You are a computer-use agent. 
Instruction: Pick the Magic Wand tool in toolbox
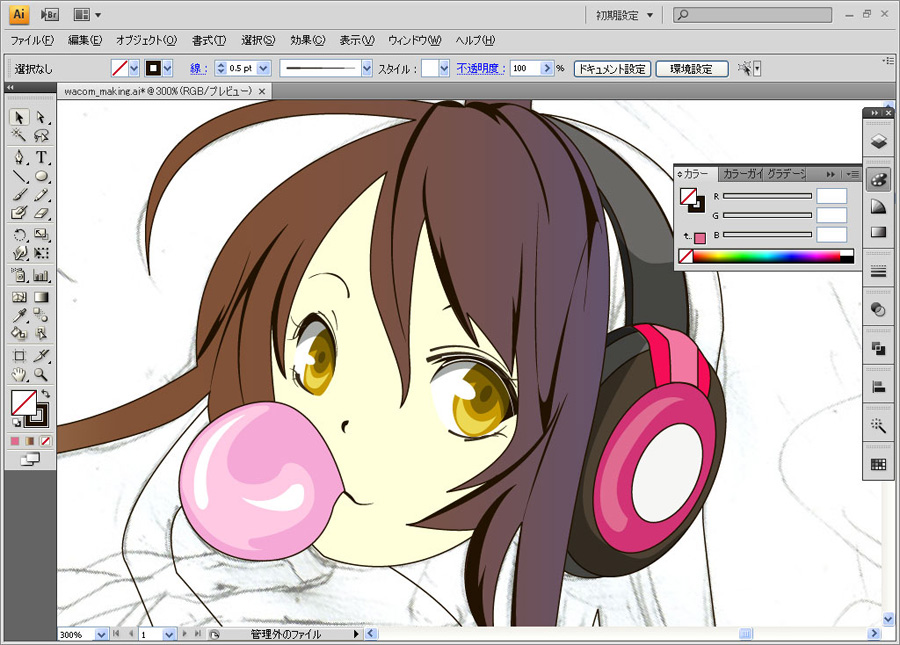point(19,136)
